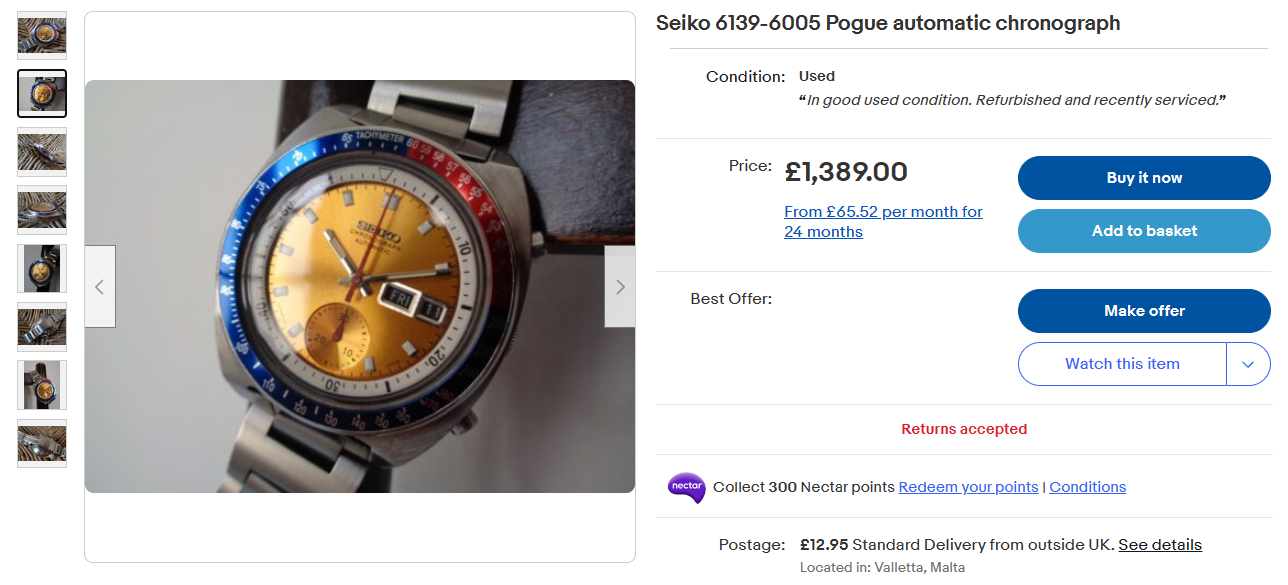The width and height of the screenshot is (1288, 585).
Task: Select the fifth thumbnail image
Action: (42, 268)
